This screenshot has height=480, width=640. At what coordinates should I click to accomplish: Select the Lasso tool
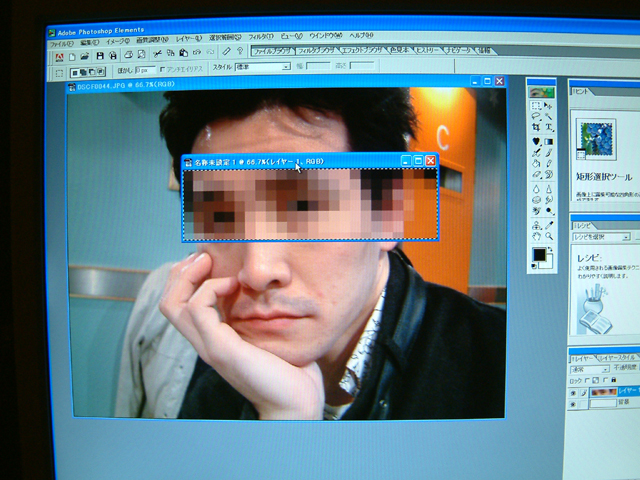click(x=536, y=117)
